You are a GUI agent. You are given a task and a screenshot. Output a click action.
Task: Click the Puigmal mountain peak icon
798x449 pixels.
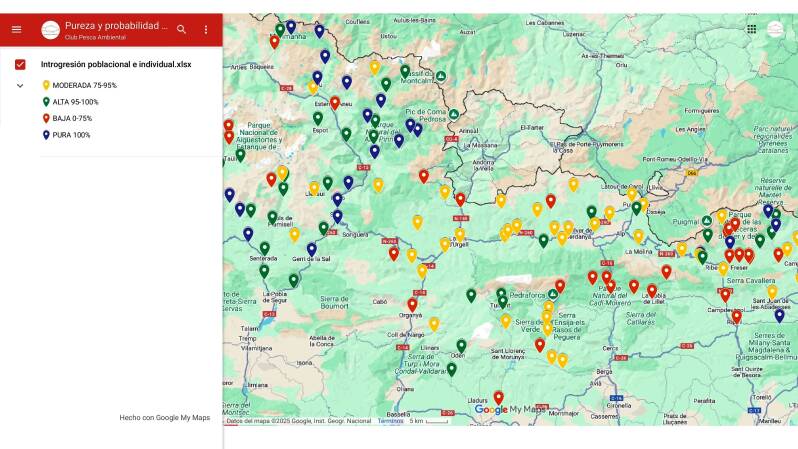click(x=706, y=221)
